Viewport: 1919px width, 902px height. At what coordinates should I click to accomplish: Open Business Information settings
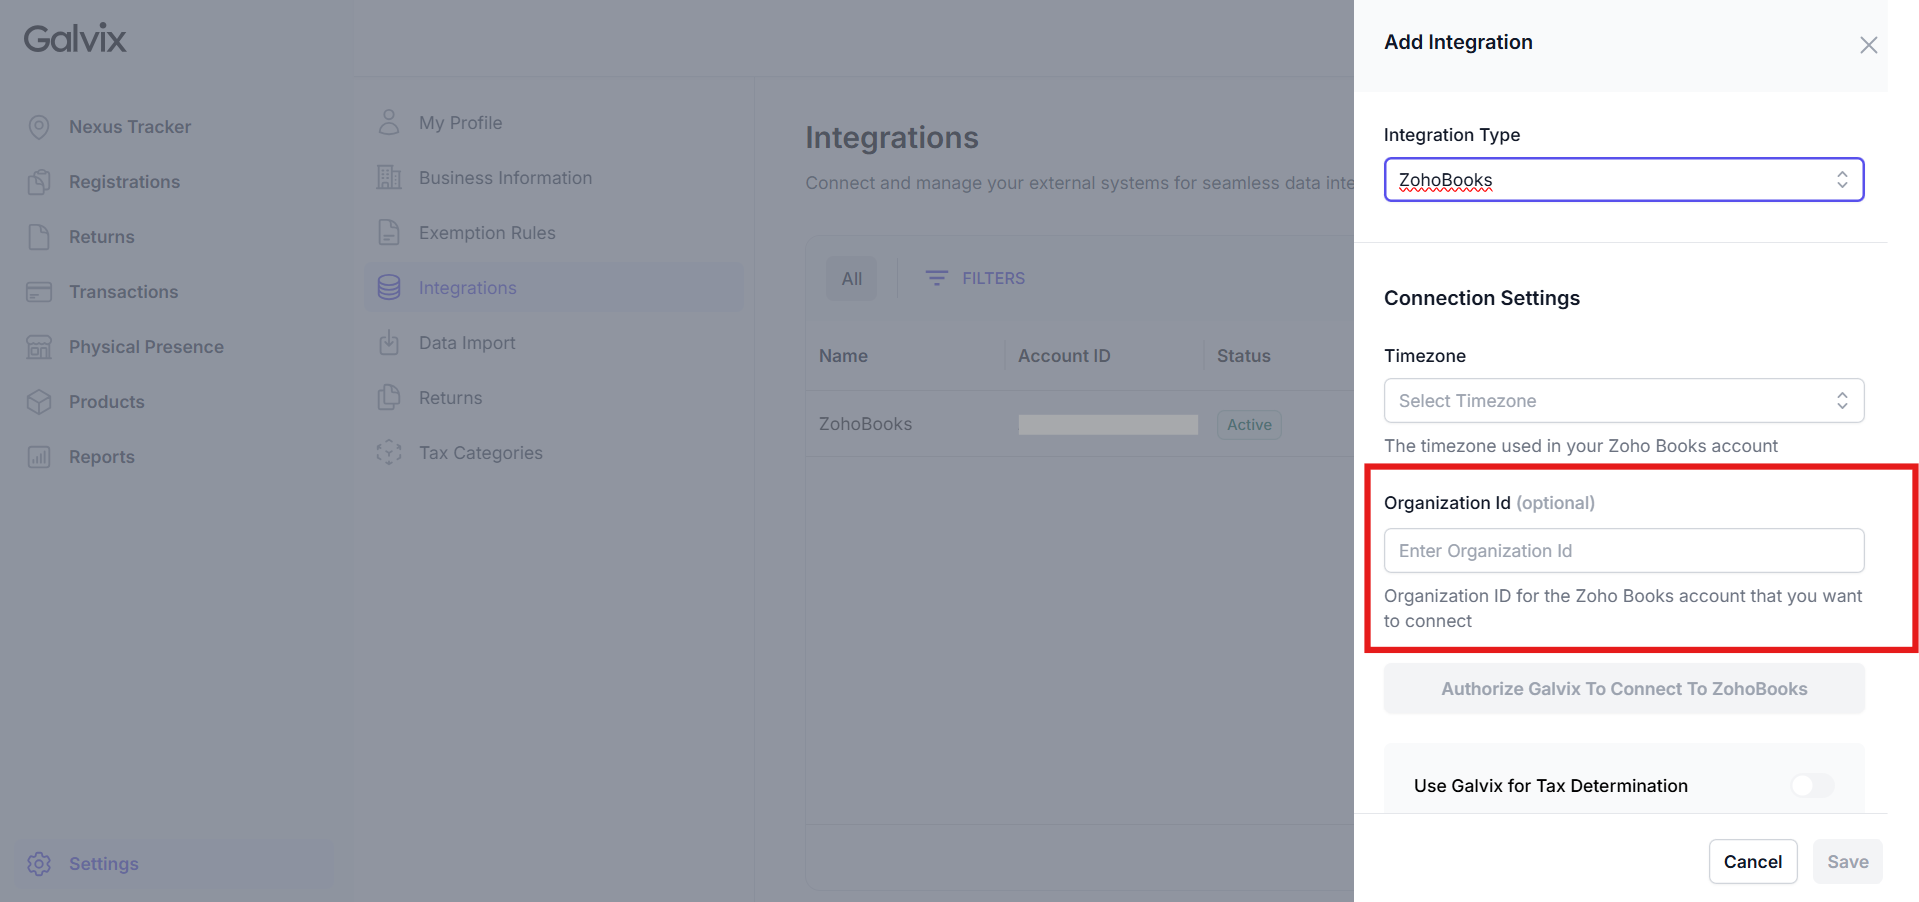[x=505, y=177]
